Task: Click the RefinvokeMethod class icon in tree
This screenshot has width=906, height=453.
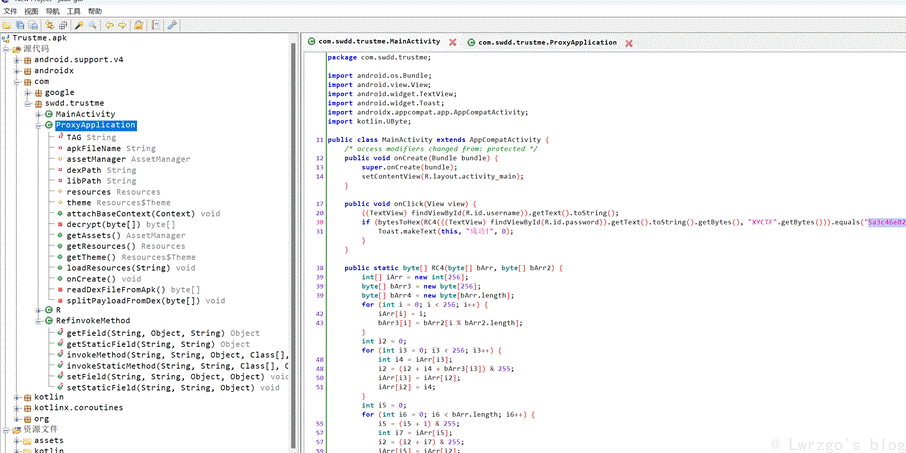Action: (x=49, y=321)
